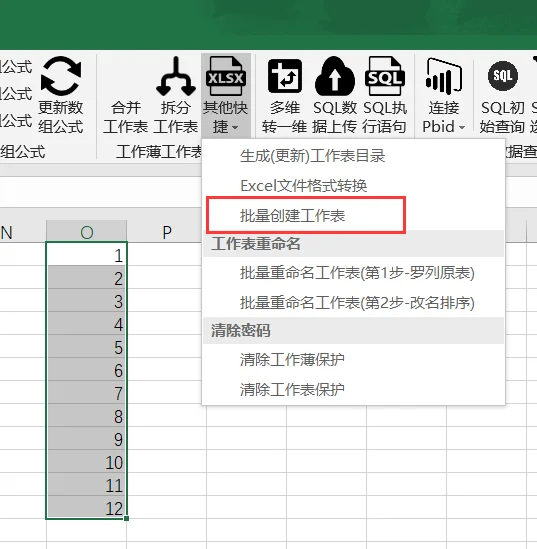Click column O header
Viewport: 537px width, 549px height.
(86, 231)
